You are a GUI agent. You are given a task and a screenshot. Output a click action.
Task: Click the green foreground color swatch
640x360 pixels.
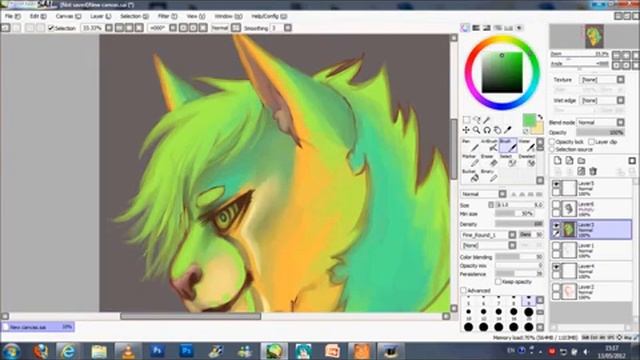tap(529, 120)
